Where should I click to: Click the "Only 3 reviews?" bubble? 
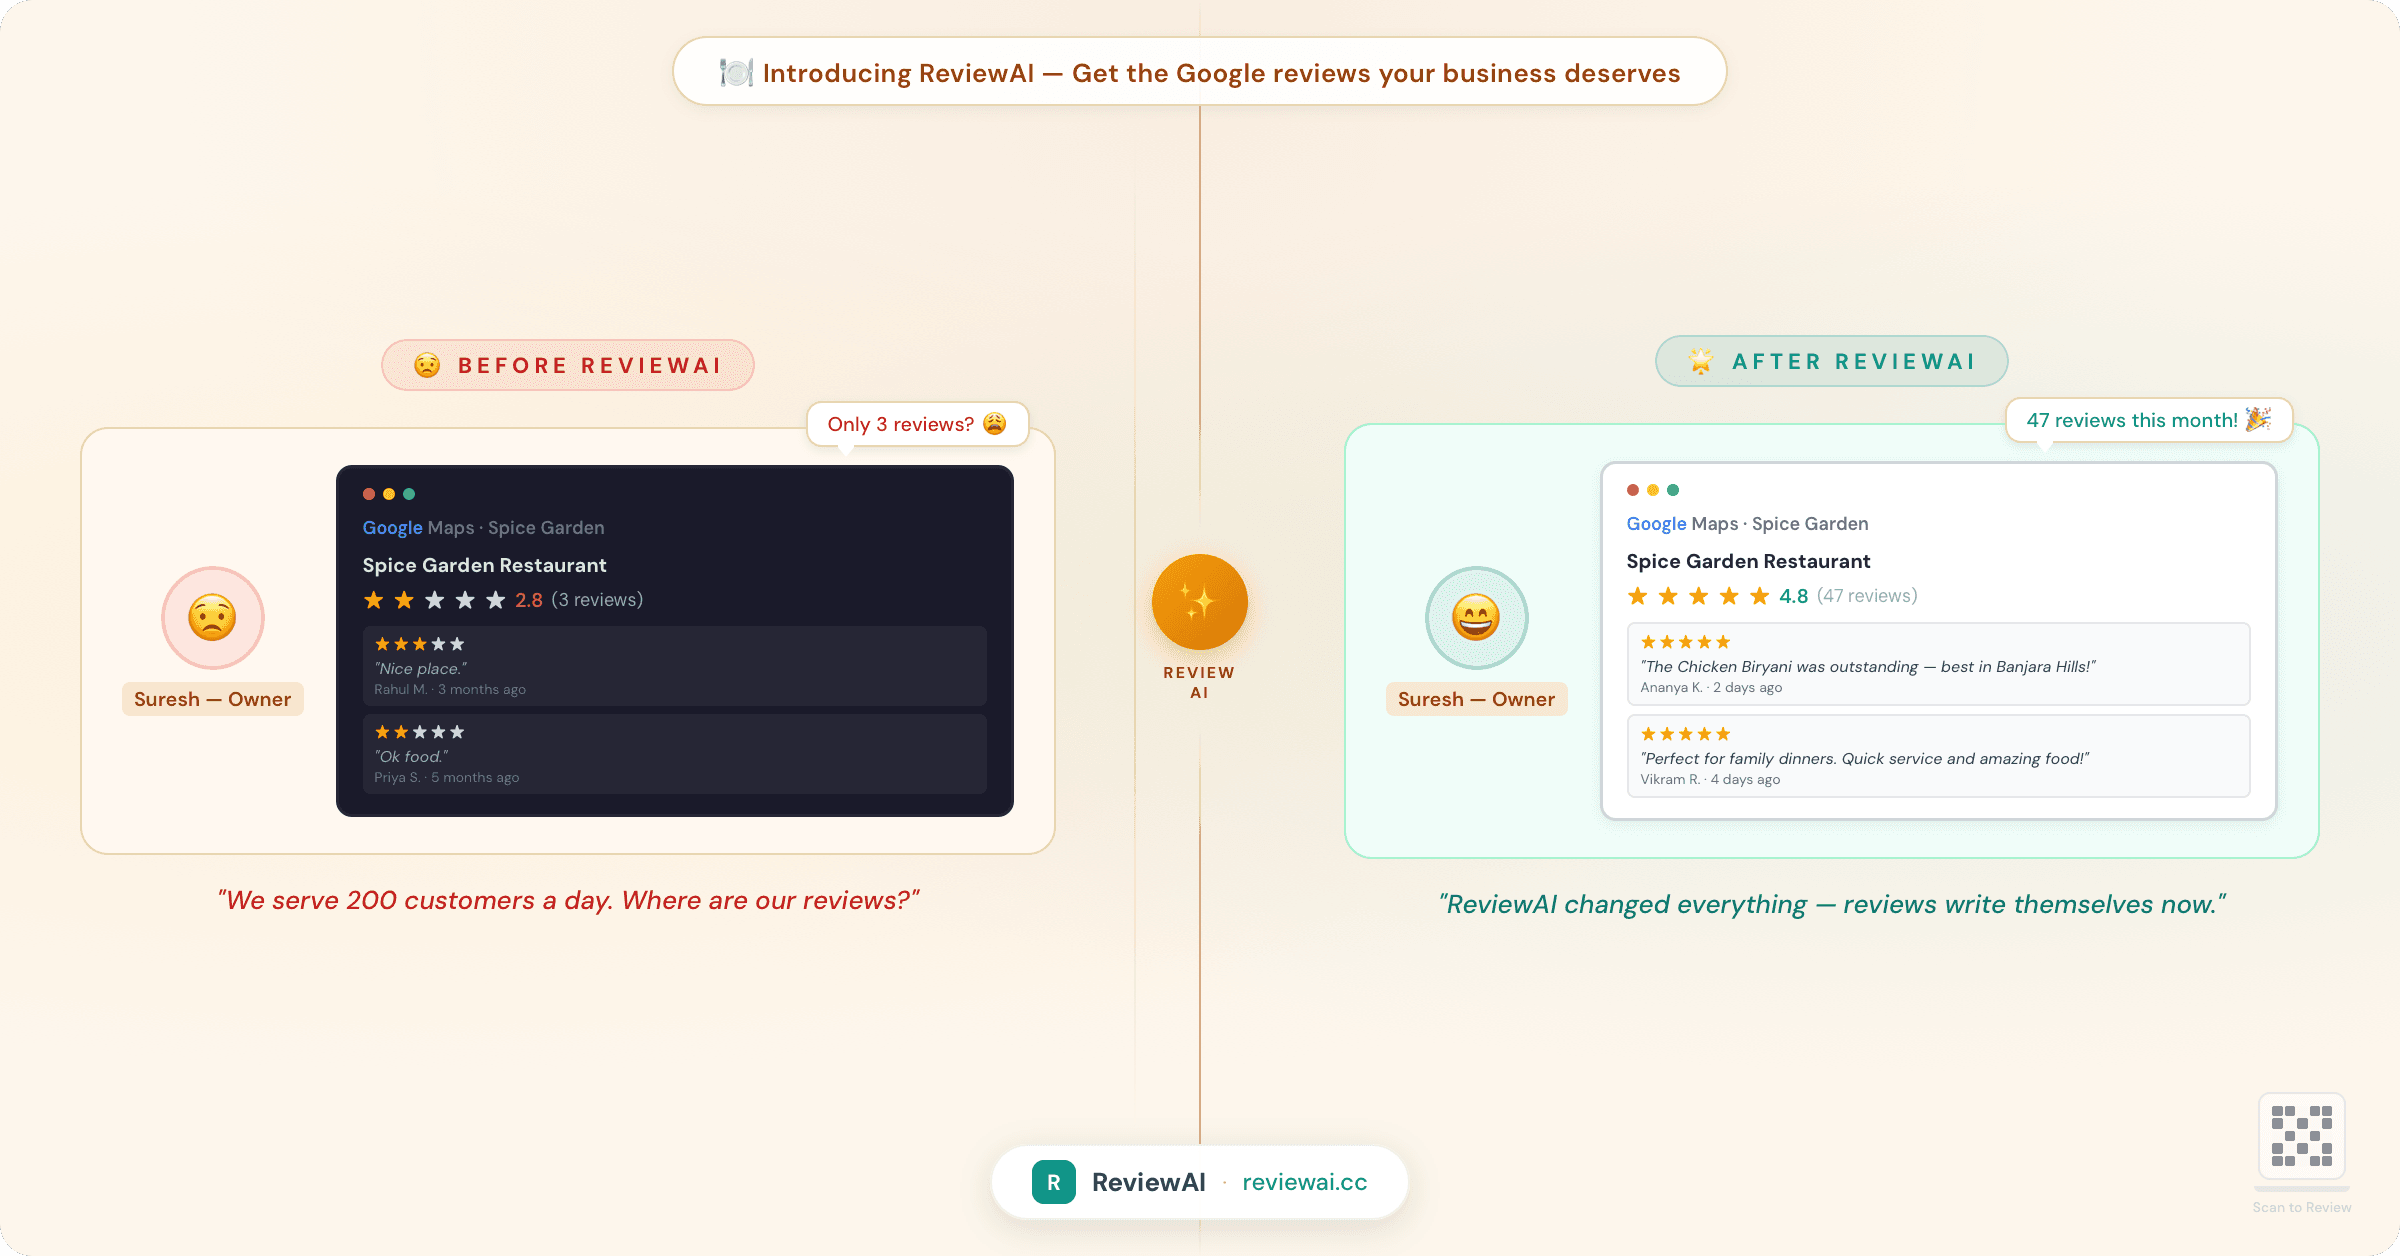point(918,424)
